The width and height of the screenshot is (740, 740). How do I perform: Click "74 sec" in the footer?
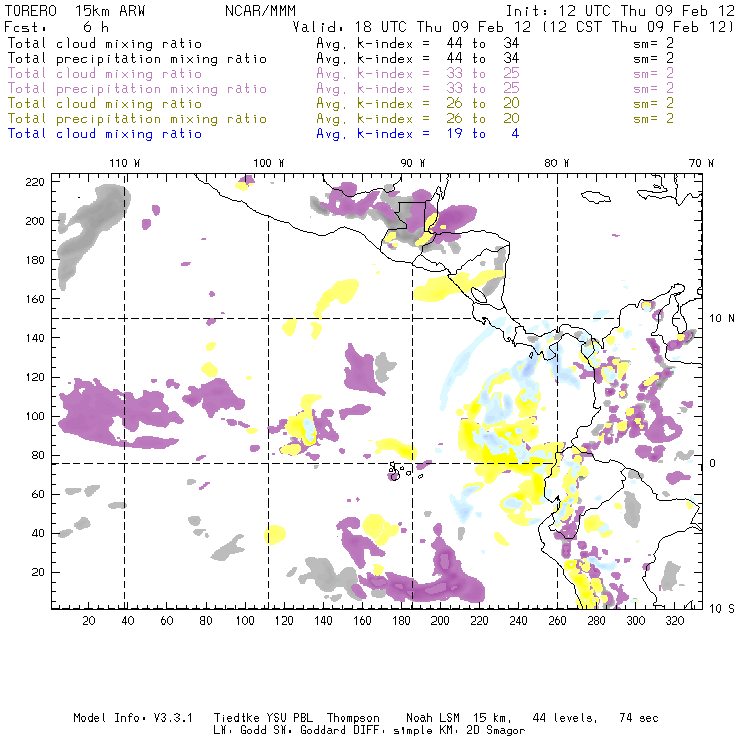point(639,718)
